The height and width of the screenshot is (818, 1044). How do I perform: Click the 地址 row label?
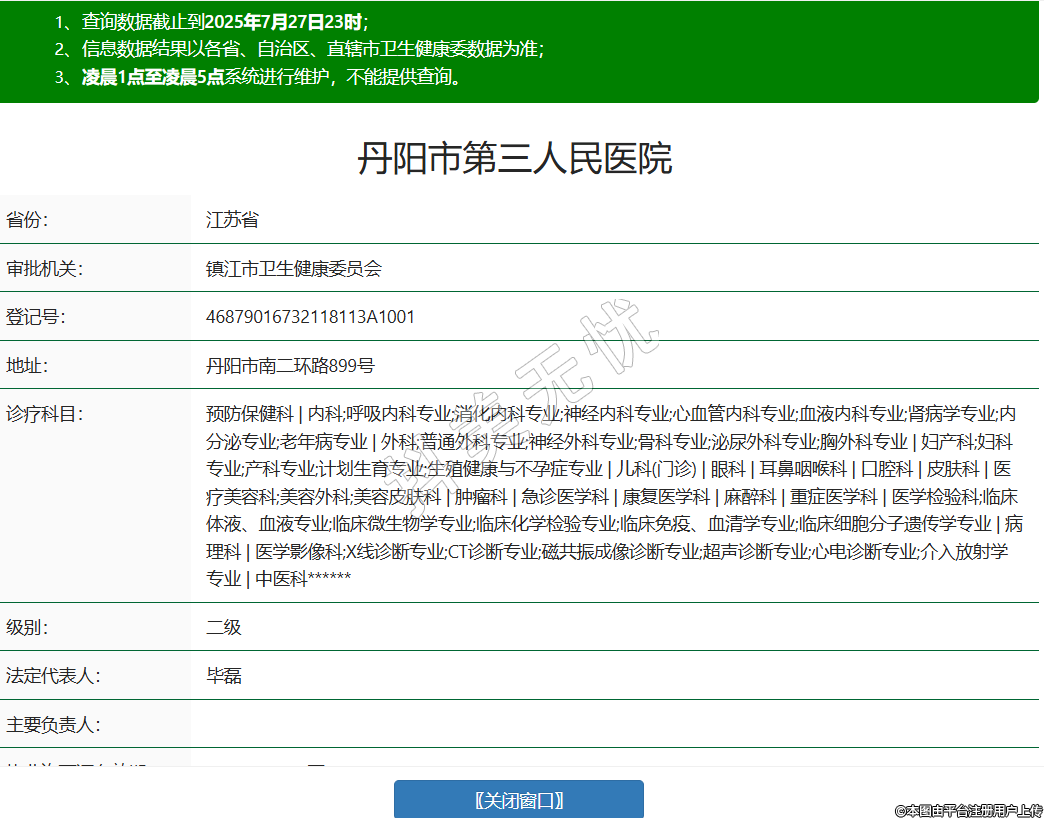(27, 366)
